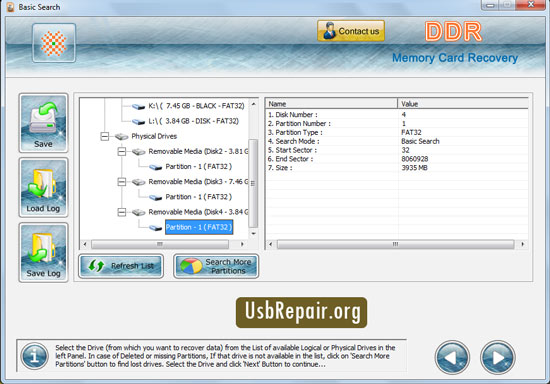Select the '4. Search Mode :' row
This screenshot has width=550, height=384.
397,141
